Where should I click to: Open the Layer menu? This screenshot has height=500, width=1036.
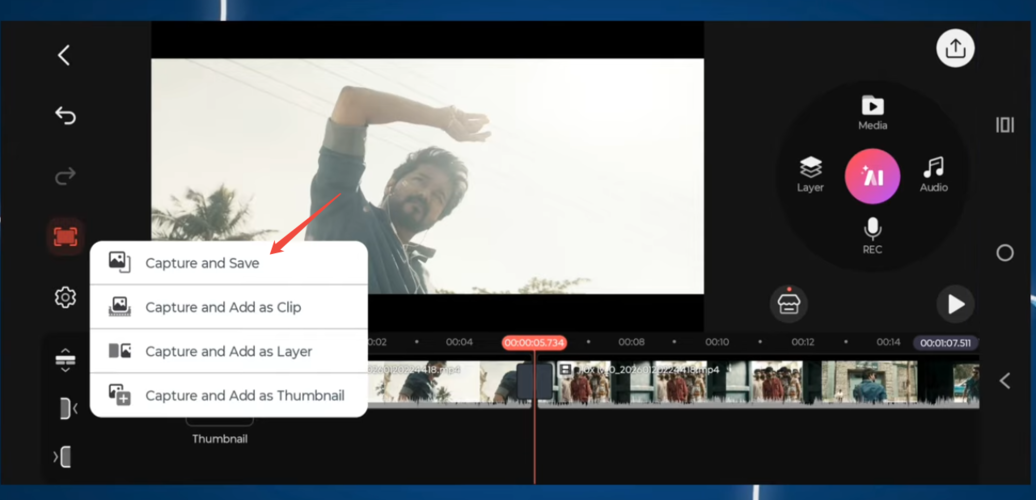coord(810,174)
